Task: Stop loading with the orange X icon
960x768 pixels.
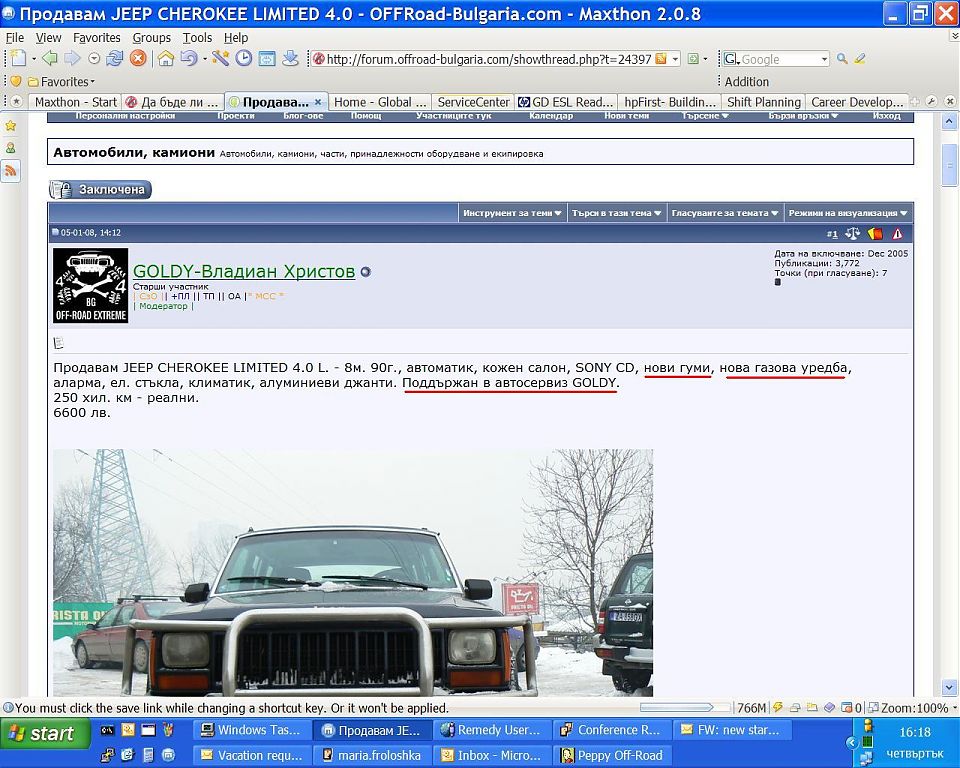Action: click(x=138, y=59)
